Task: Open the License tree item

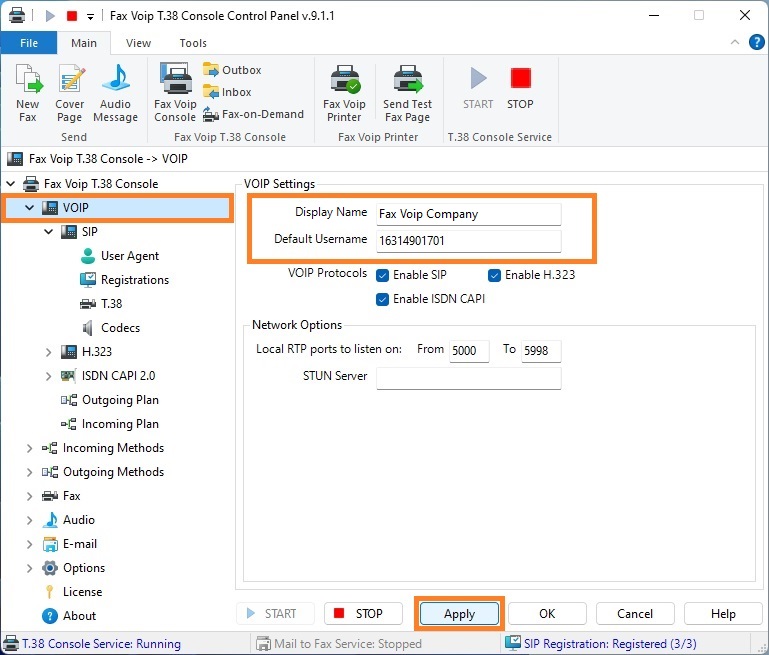Action: (73, 592)
